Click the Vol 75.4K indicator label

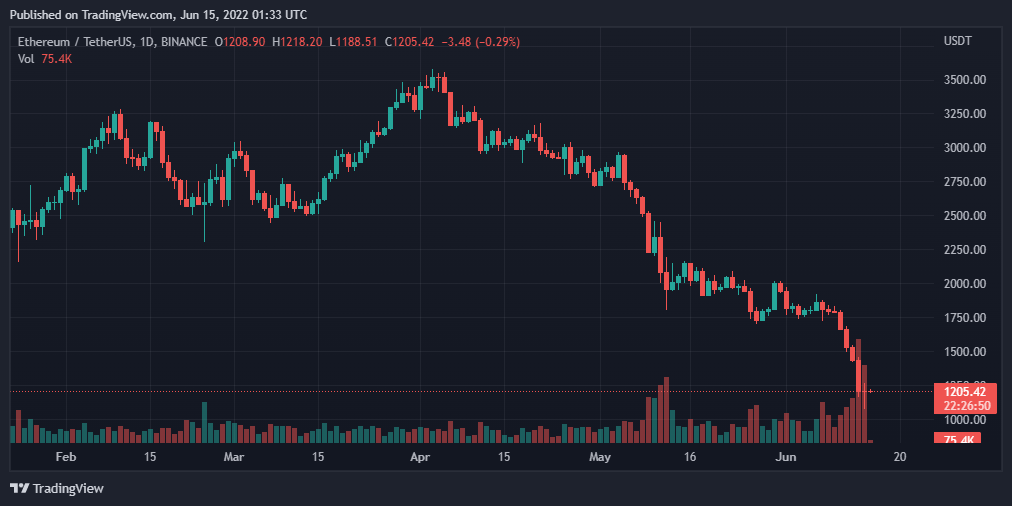tap(45, 58)
